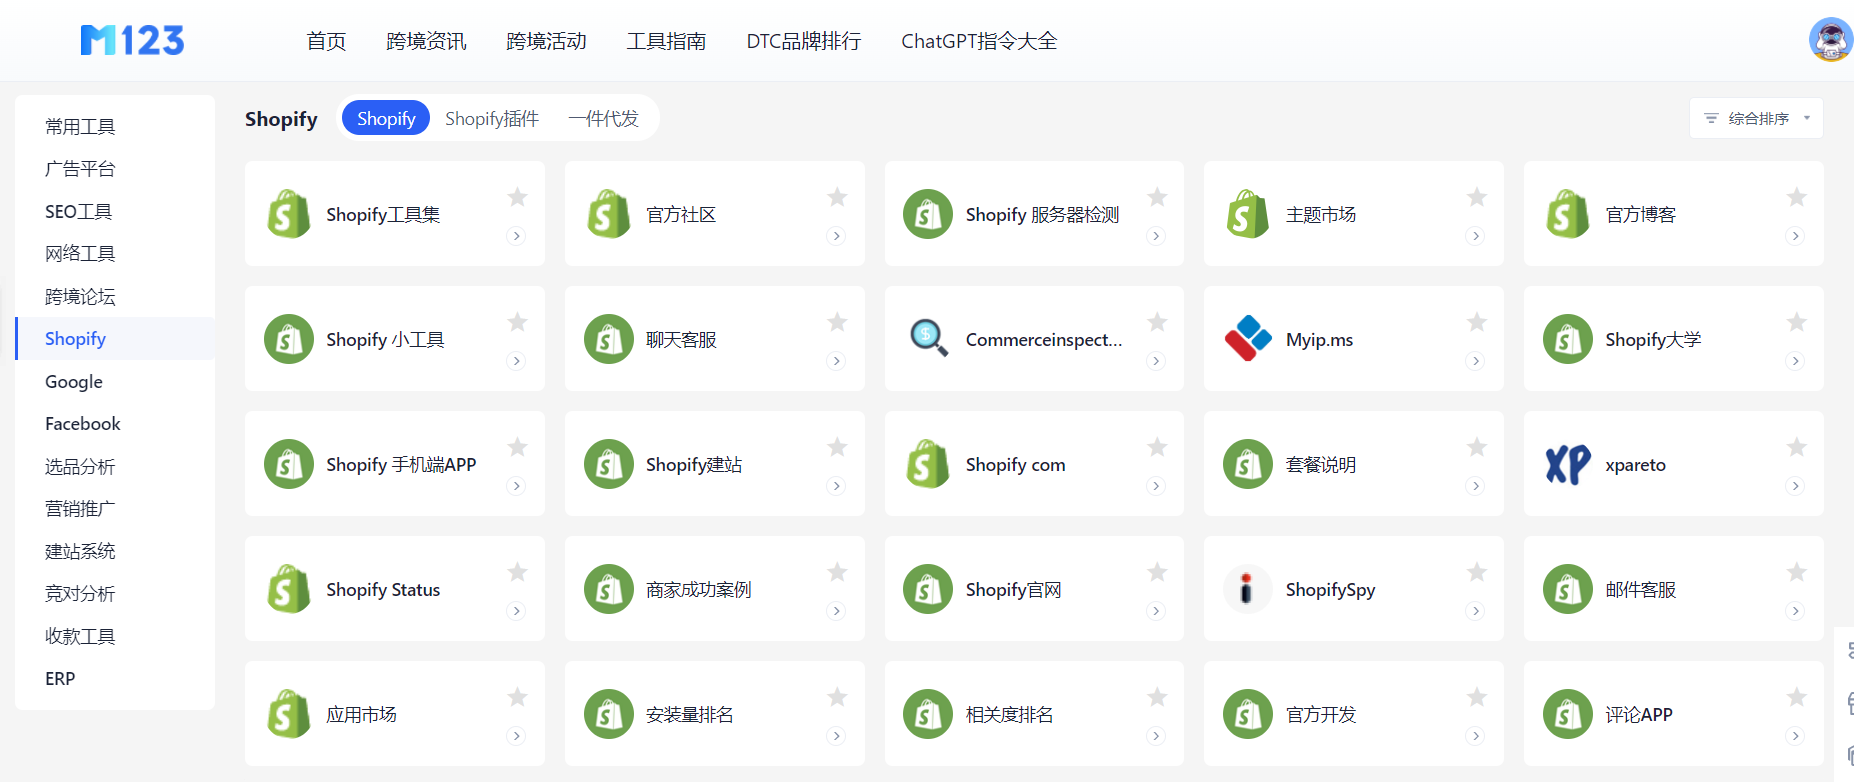The width and height of the screenshot is (1854, 782).
Task: Star the xpareto card
Action: pyautogui.click(x=1796, y=447)
